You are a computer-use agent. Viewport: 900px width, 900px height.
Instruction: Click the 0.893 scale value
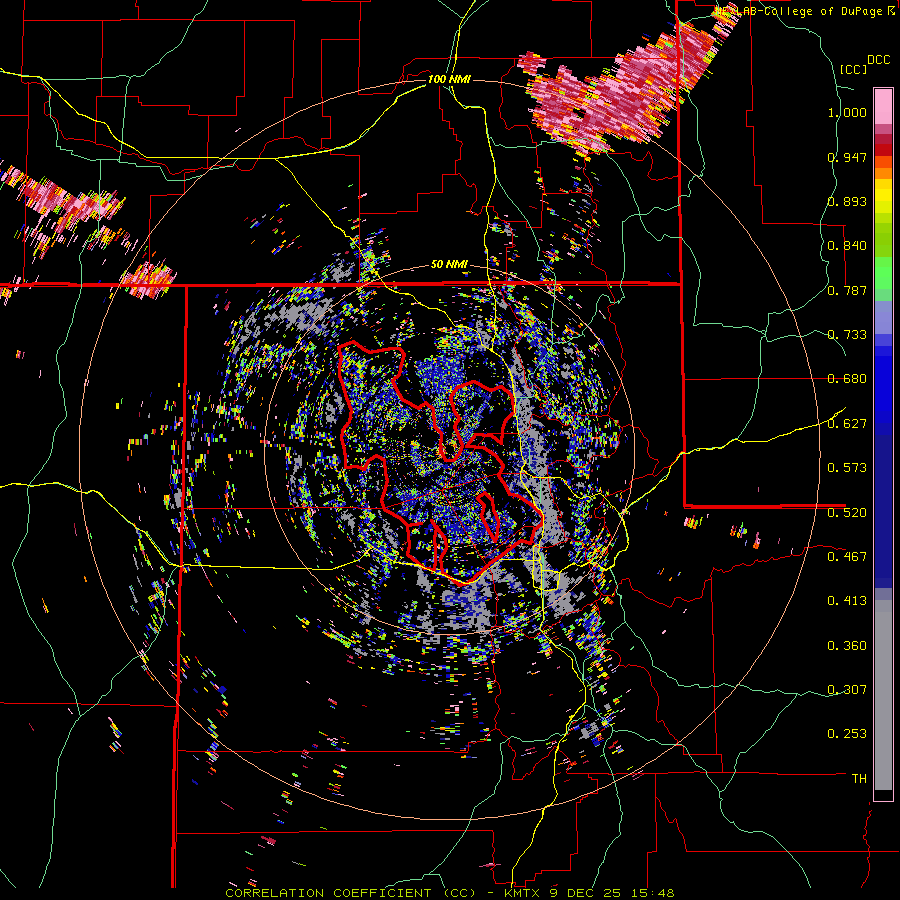[847, 201]
